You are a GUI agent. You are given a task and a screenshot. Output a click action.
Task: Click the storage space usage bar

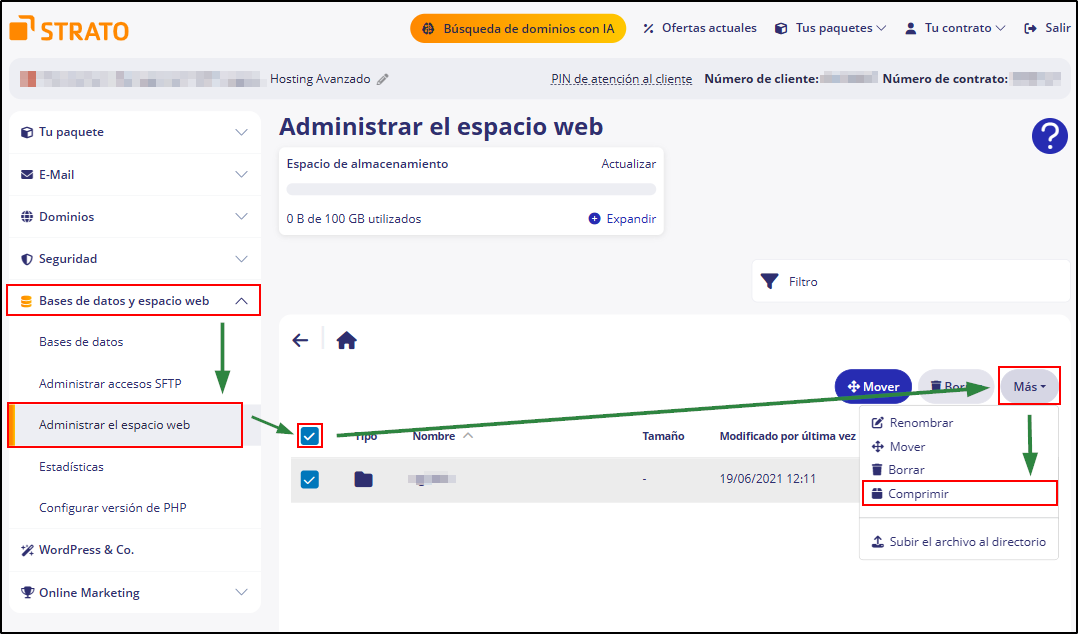click(471, 189)
